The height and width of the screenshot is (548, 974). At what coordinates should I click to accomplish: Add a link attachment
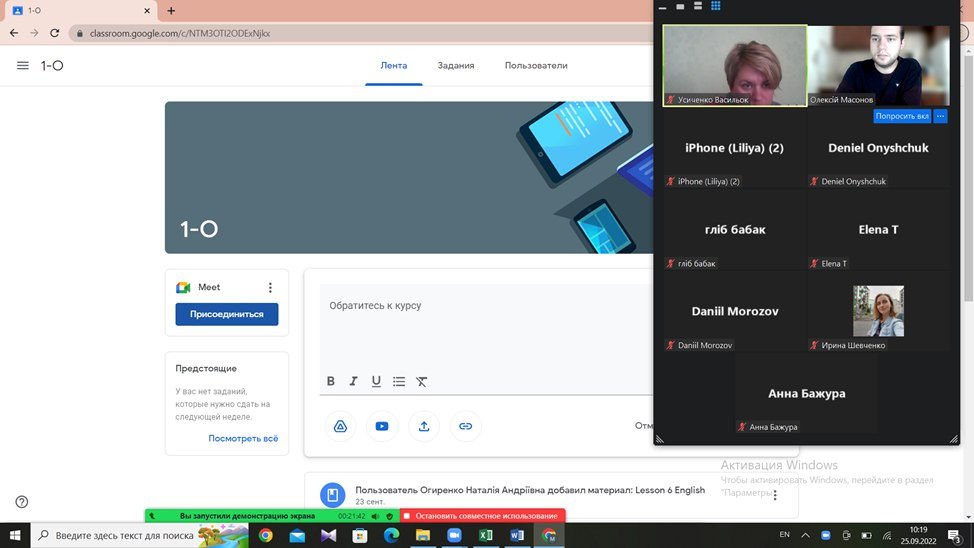(x=465, y=426)
